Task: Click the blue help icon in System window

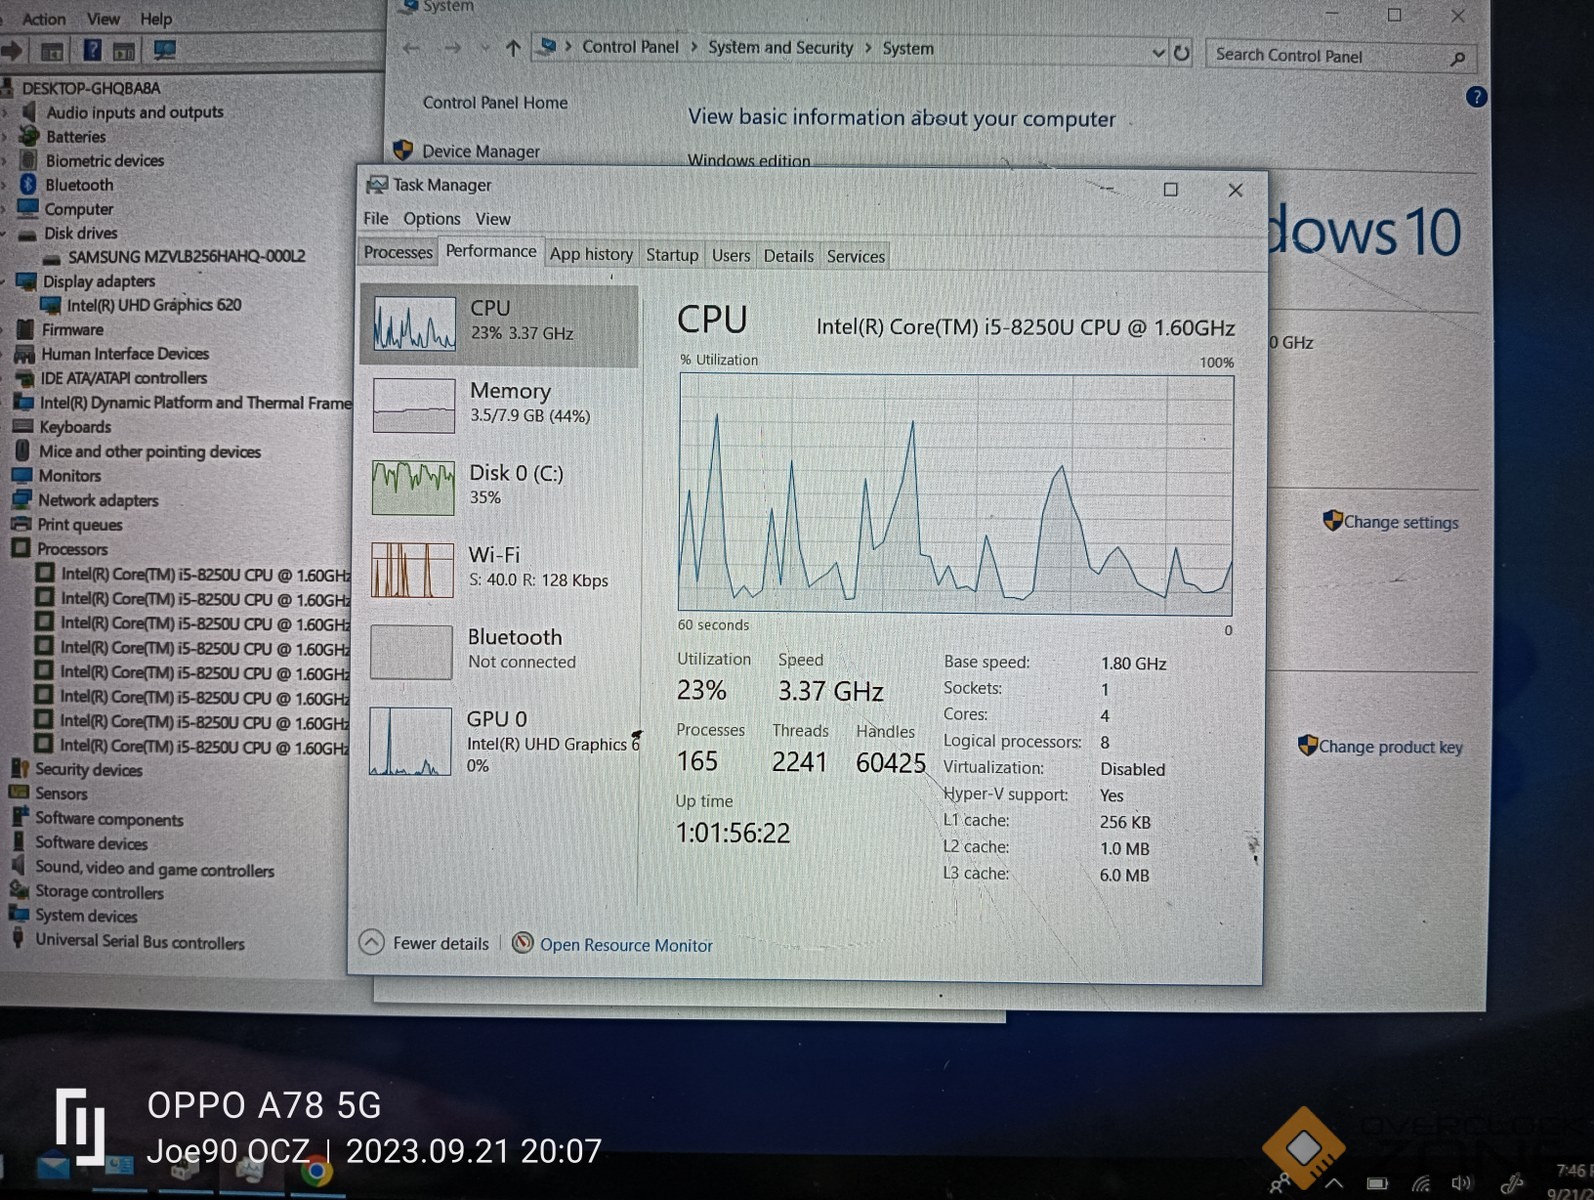Action: (x=1476, y=97)
